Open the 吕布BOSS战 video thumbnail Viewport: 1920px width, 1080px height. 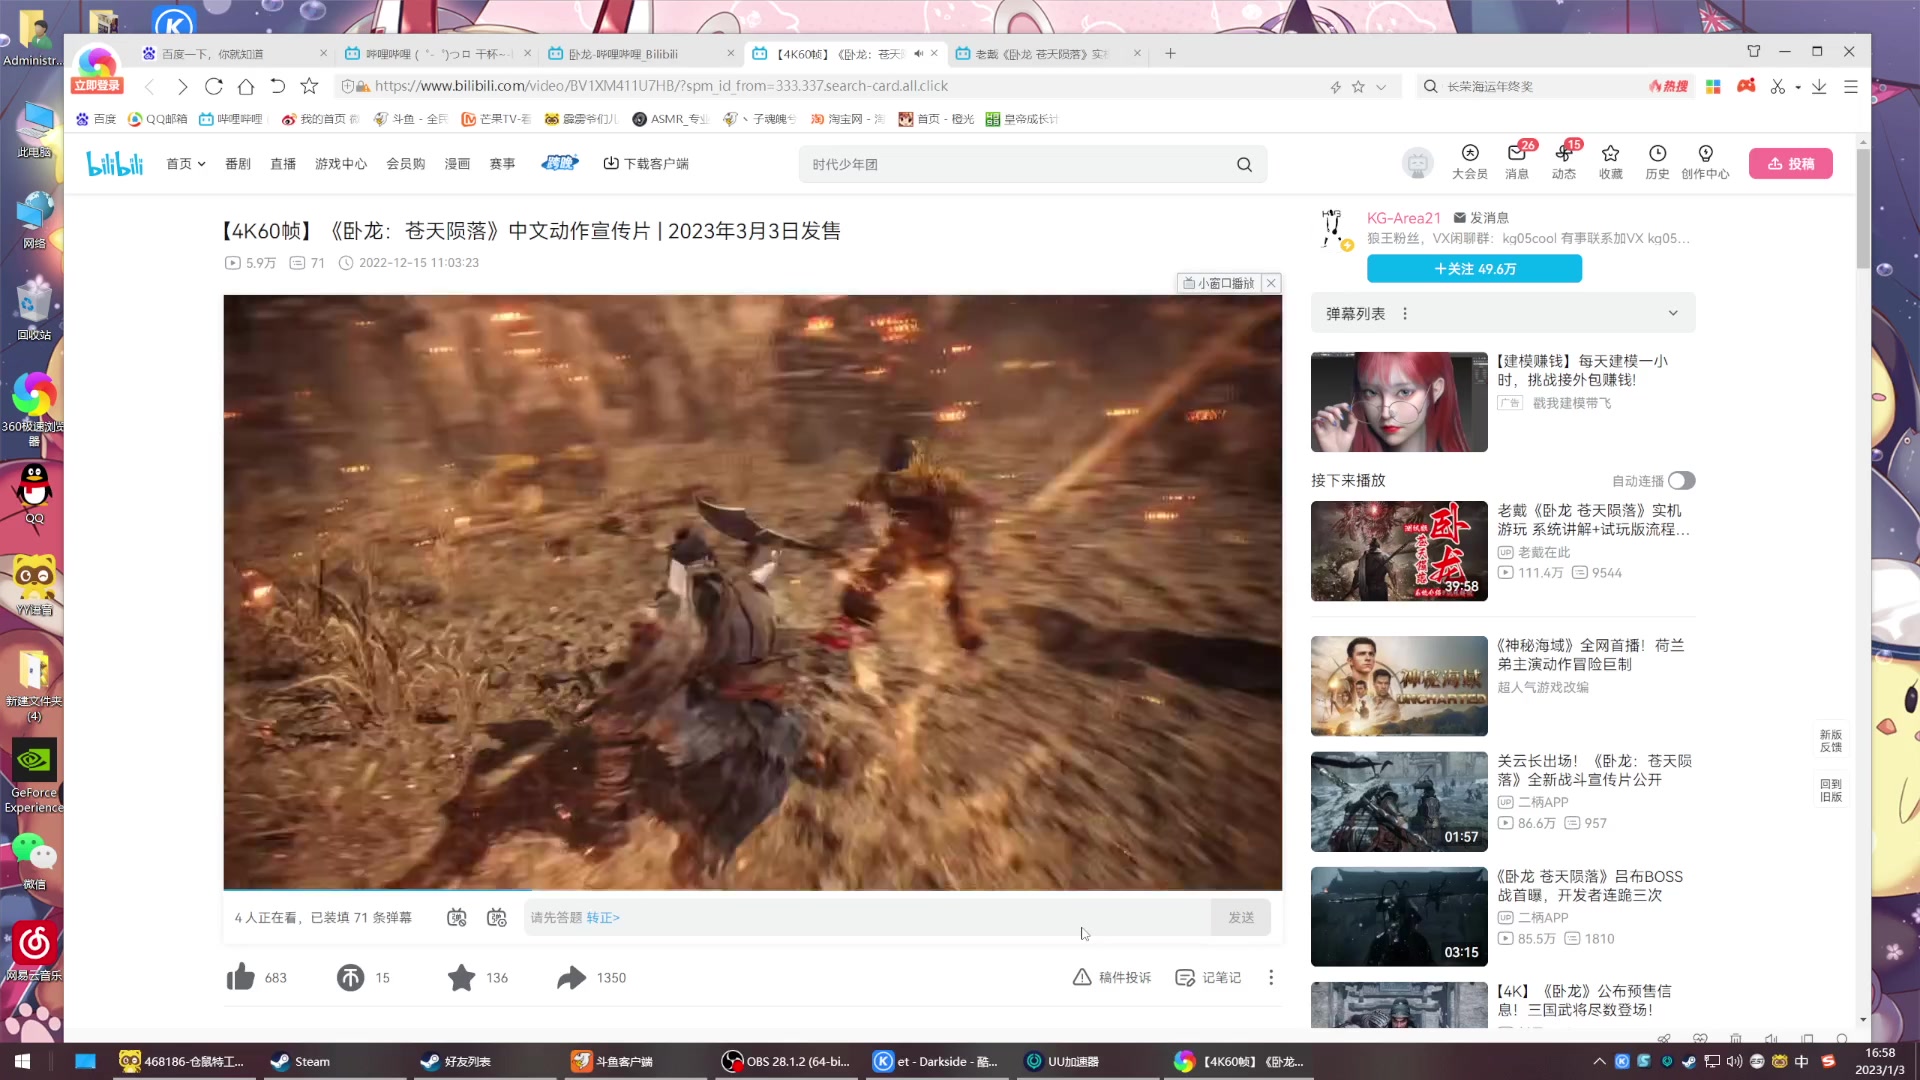(x=1398, y=916)
